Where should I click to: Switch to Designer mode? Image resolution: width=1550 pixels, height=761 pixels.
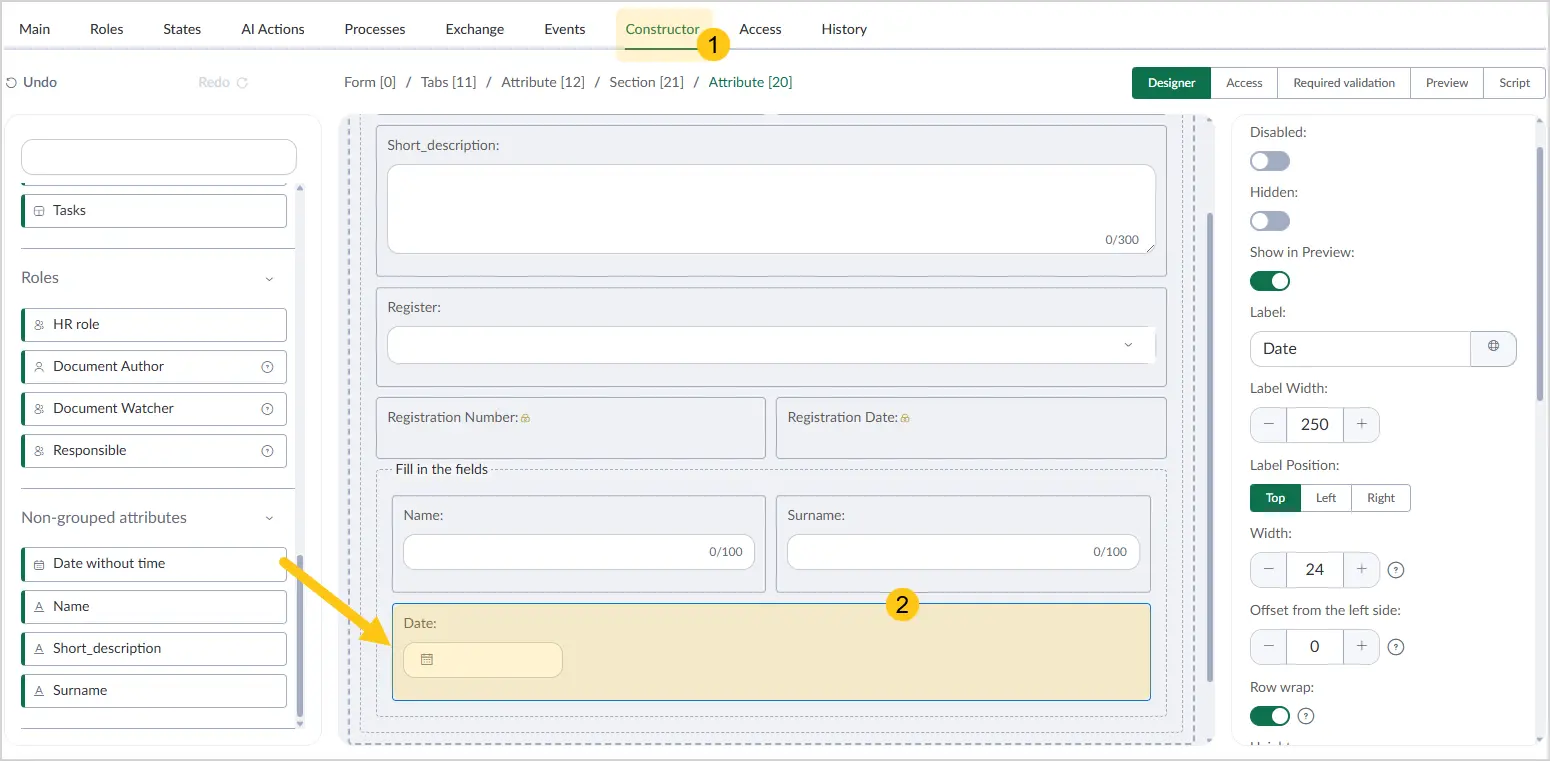coord(1171,83)
